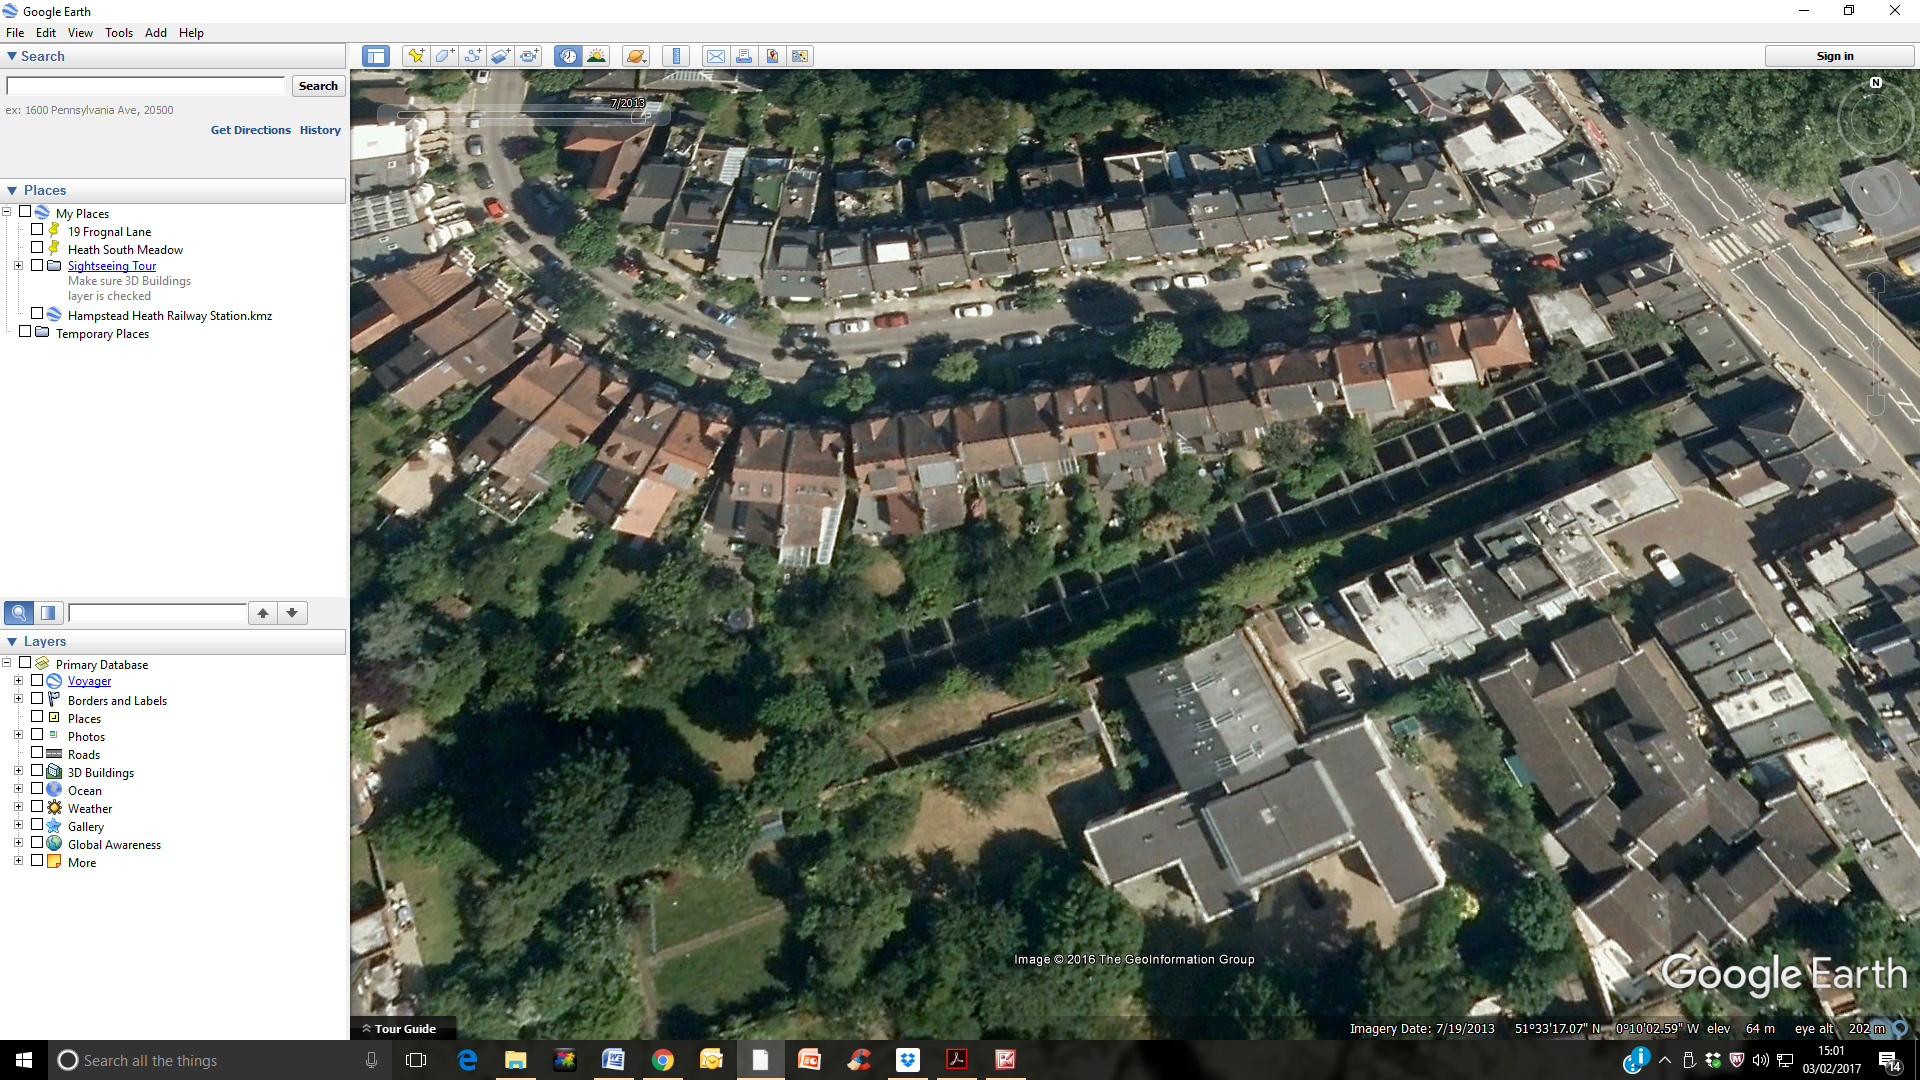Open Microsoft Edge from the taskbar
Screen dimensions: 1920x1080
pos(467,1060)
